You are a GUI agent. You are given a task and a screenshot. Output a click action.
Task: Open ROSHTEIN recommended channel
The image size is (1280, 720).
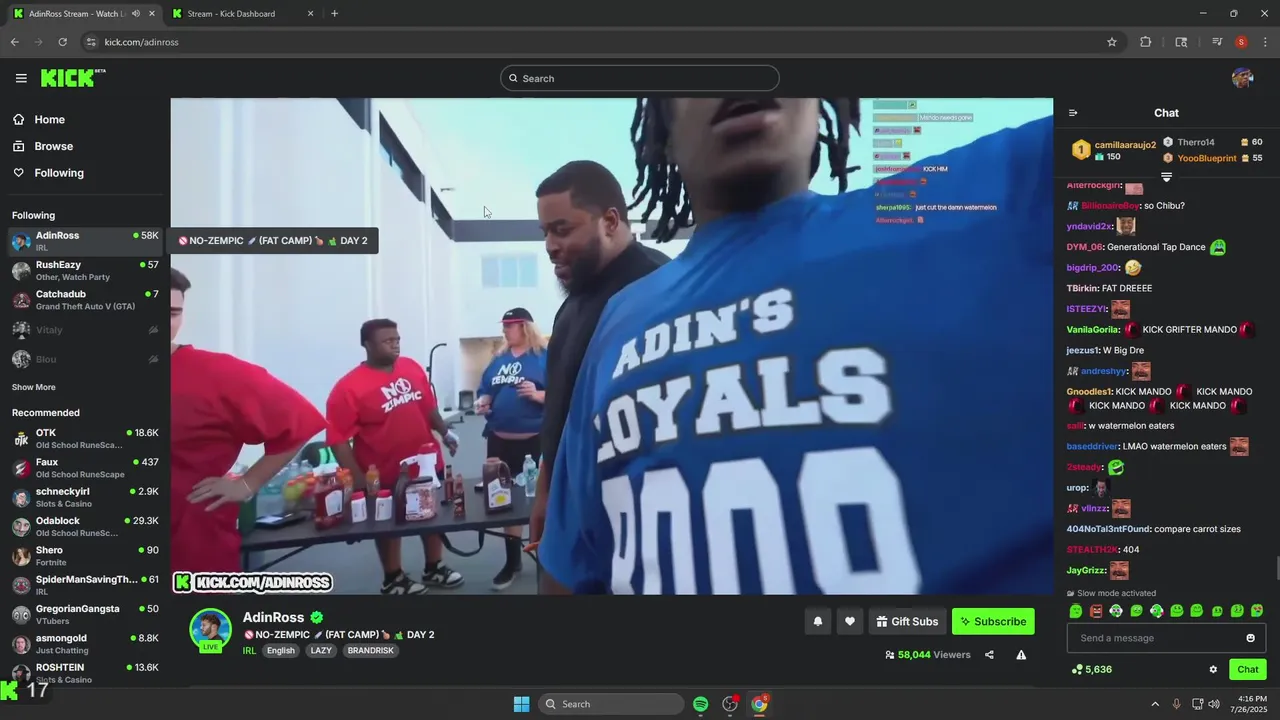85,673
